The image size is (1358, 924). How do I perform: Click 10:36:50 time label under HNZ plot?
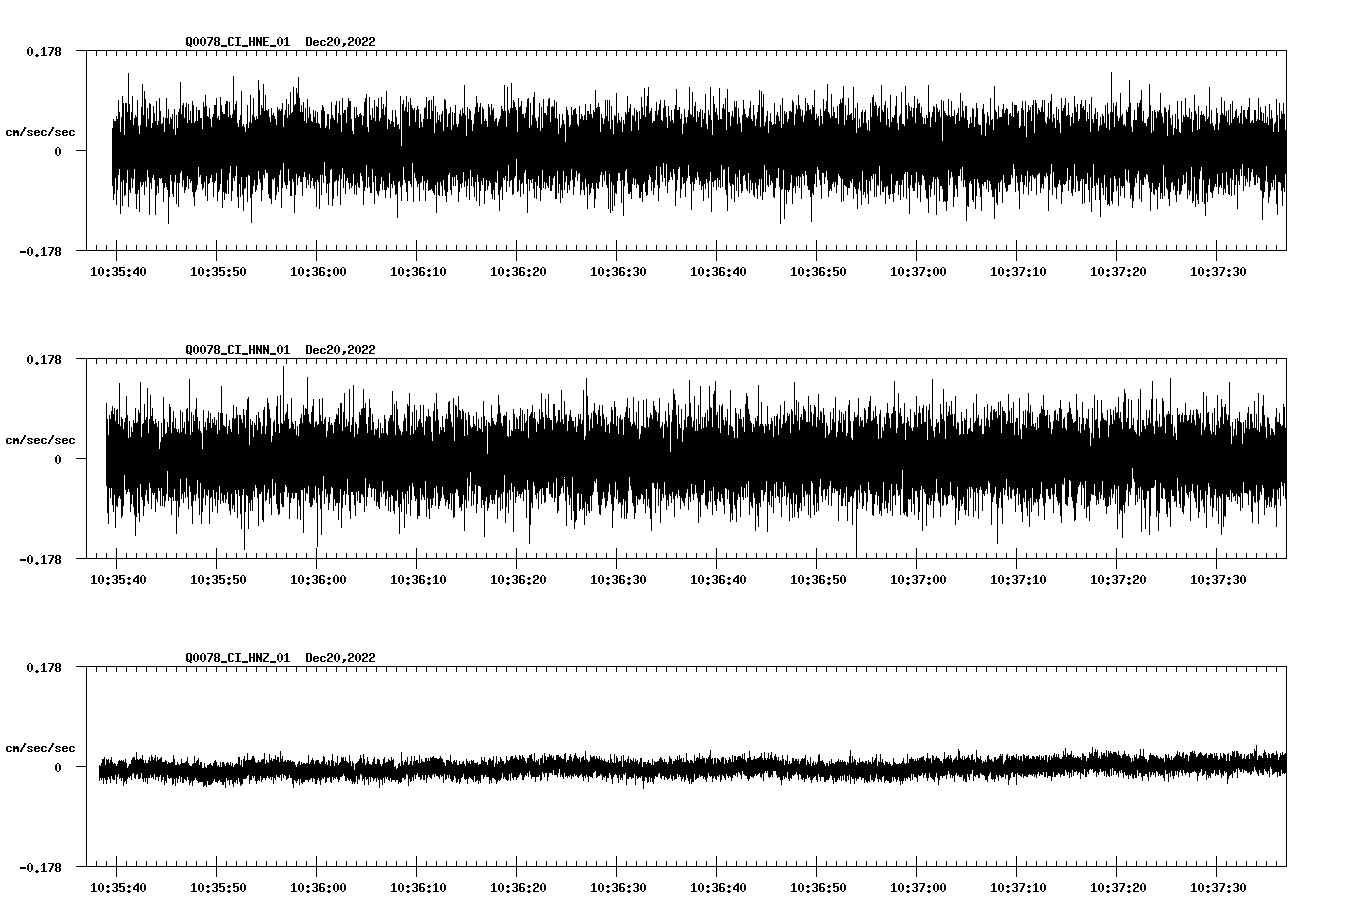[x=818, y=888]
